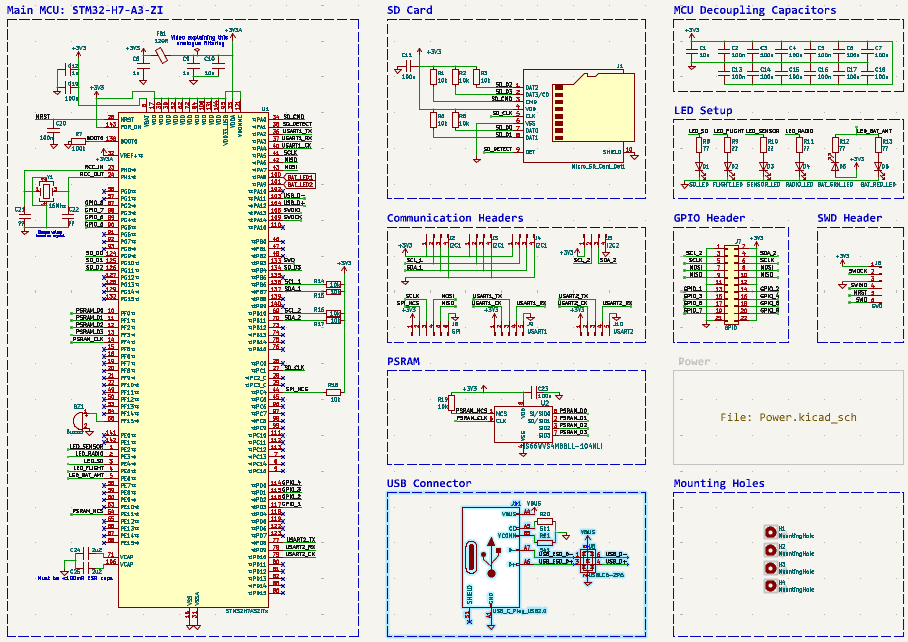Select the PSRAM chip U2 symbol

[x=525, y=423]
